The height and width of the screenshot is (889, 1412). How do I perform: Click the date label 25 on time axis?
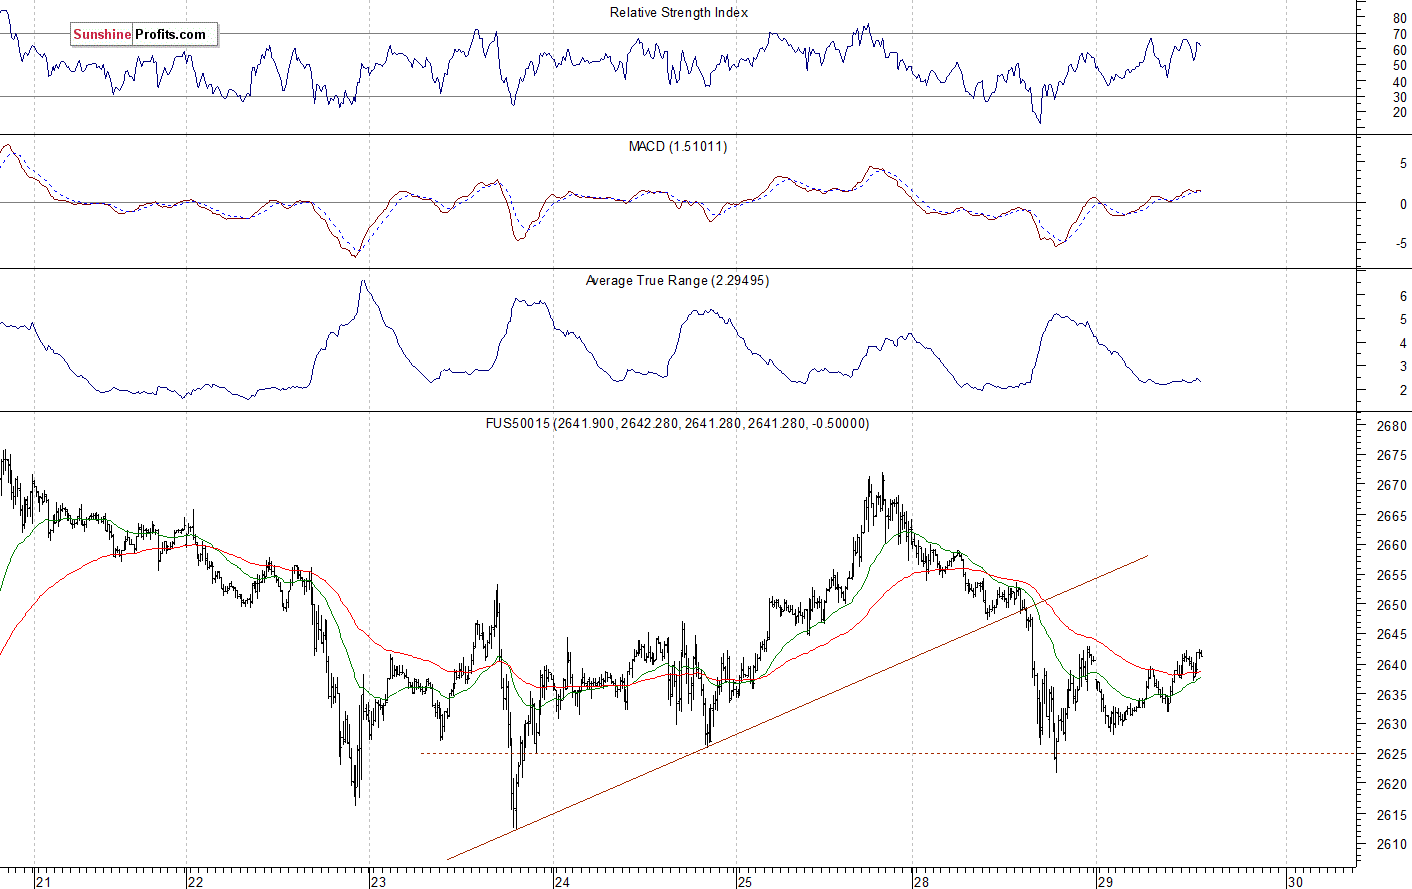745,881
